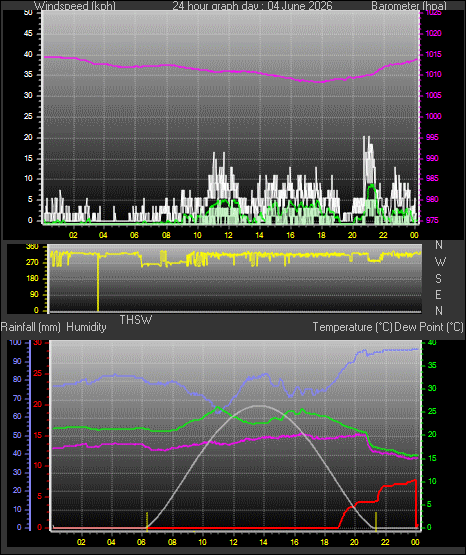The image size is (466, 555).
Task: Click the 100 humidity scale value
Action: pyautogui.click(x=16, y=342)
